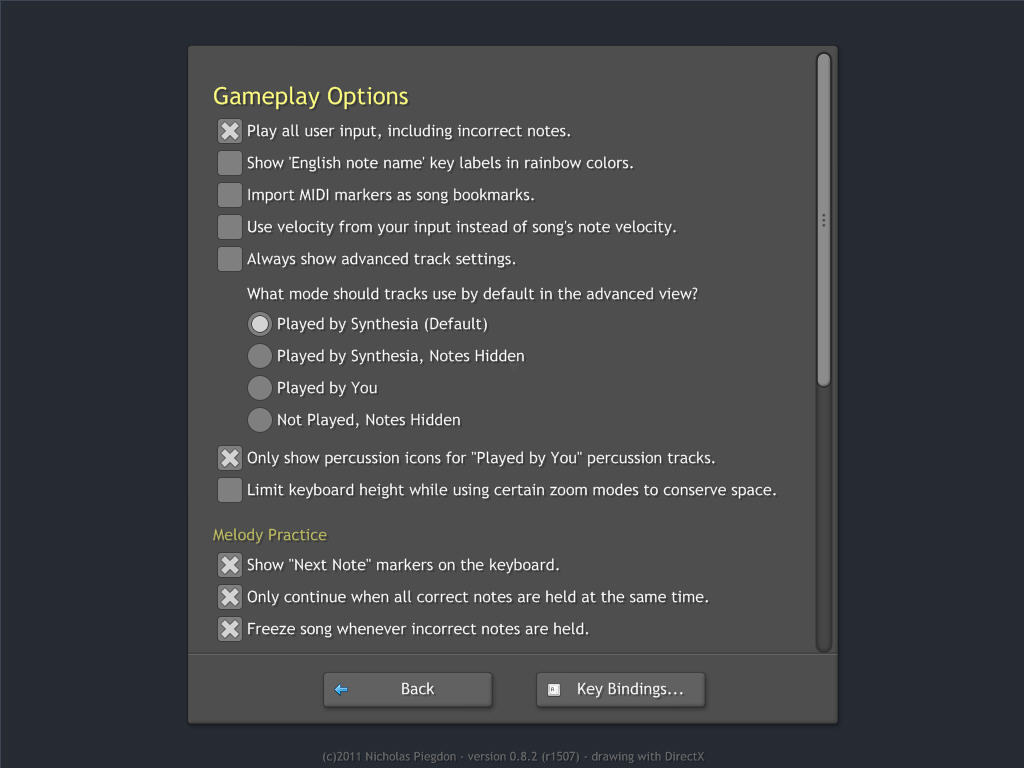Viewport: 1024px width, 768px height.
Task: Turn off 'Show Next Note markers'
Action: click(x=230, y=565)
